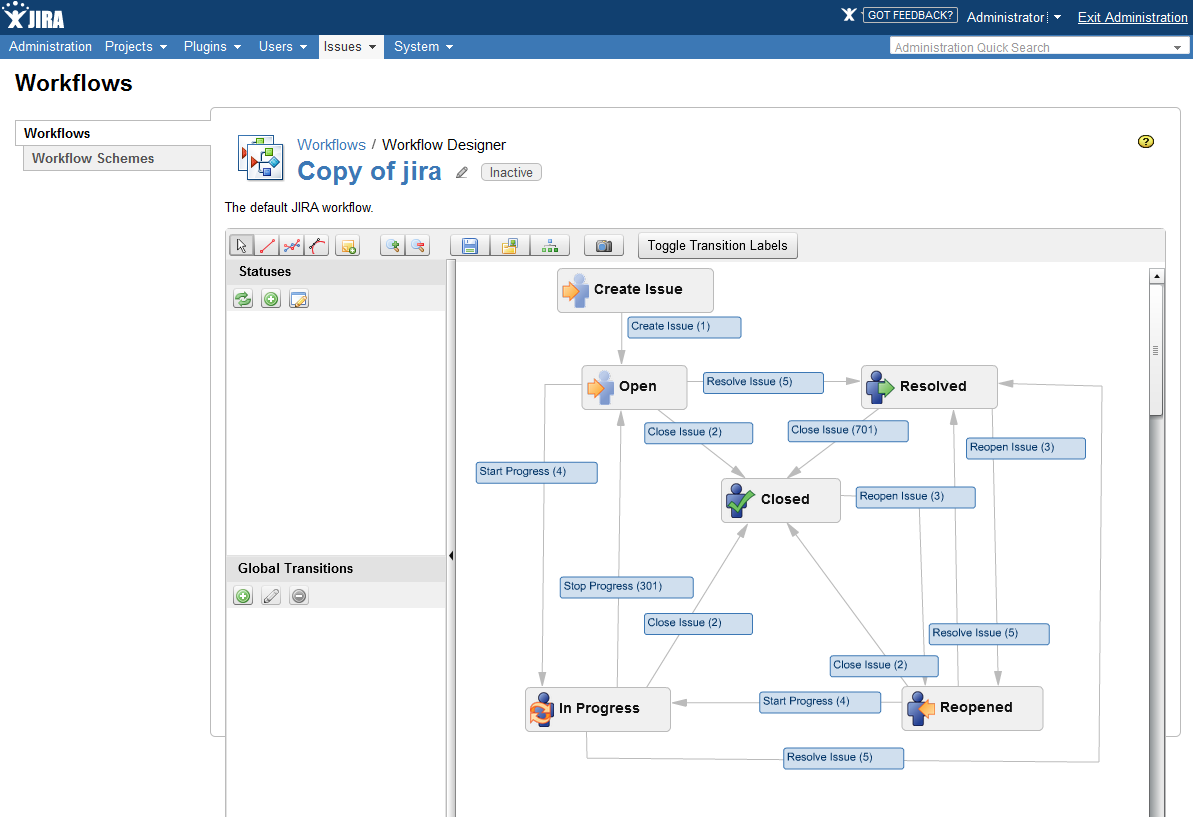This screenshot has height=817, width=1193.
Task: Switch to Workflow Schemes tab
Action: tap(93, 158)
